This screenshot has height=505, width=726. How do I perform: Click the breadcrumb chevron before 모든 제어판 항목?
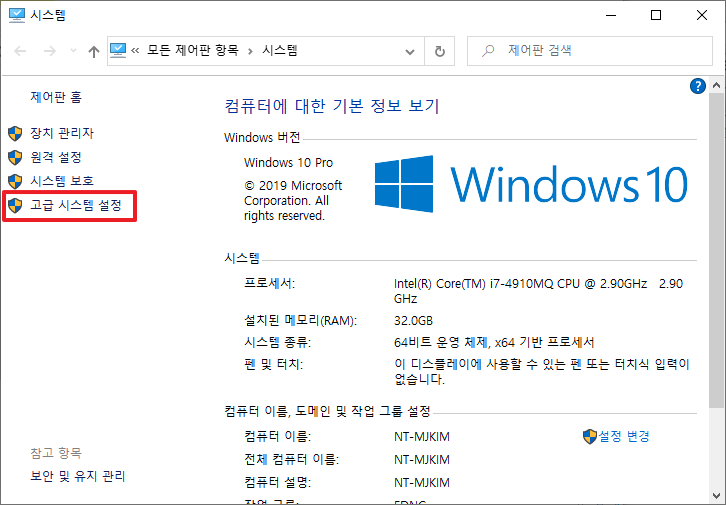click(x=136, y=51)
